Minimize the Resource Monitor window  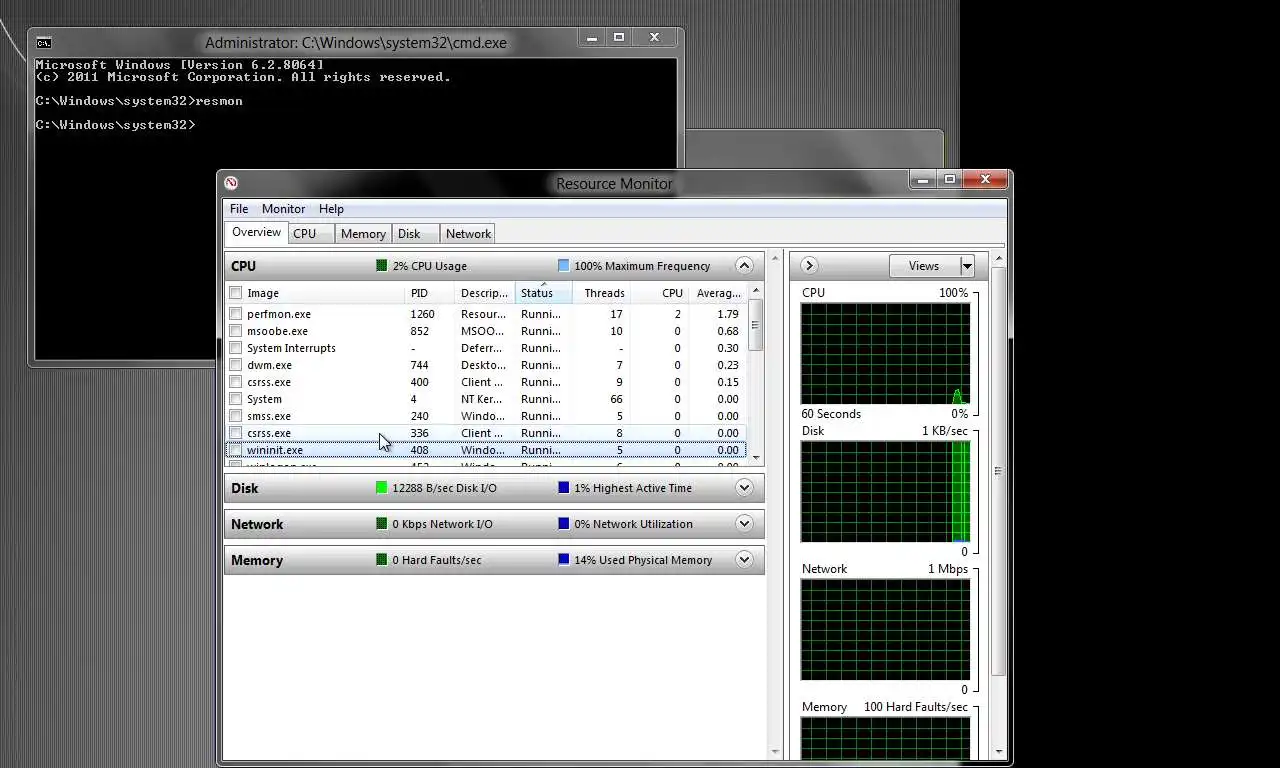tap(923, 180)
